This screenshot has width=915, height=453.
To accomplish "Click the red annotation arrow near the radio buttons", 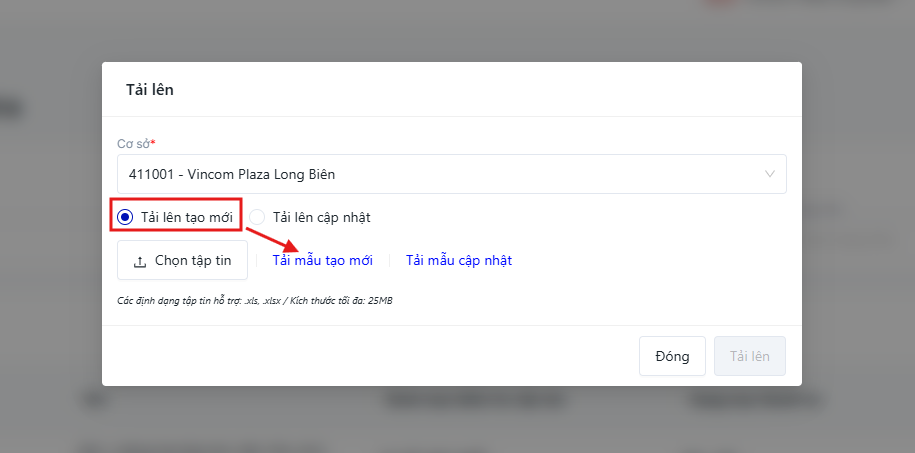I will point(270,242).
